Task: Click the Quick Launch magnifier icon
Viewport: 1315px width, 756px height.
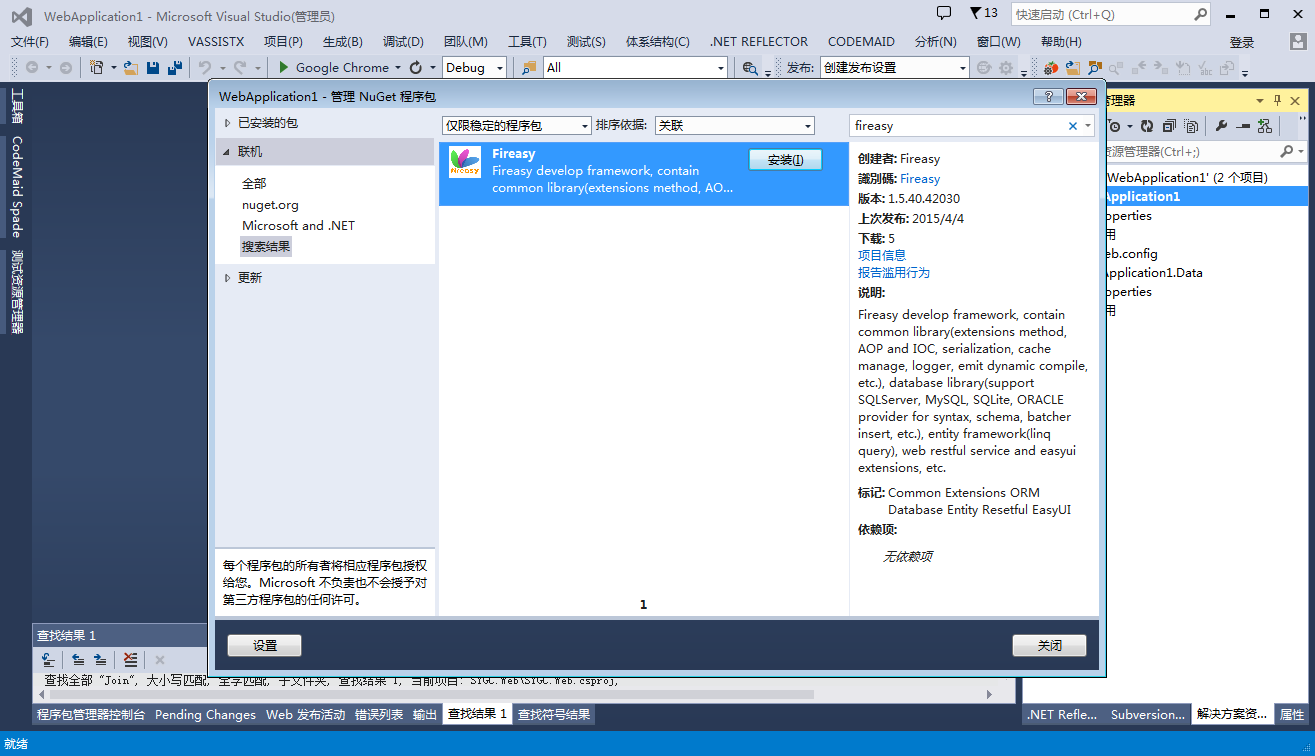Action: (x=1200, y=14)
